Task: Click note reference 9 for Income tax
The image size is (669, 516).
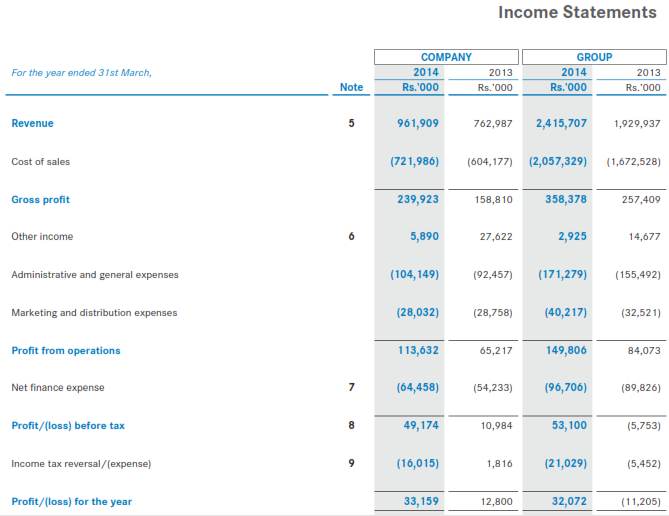Action: 351,464
